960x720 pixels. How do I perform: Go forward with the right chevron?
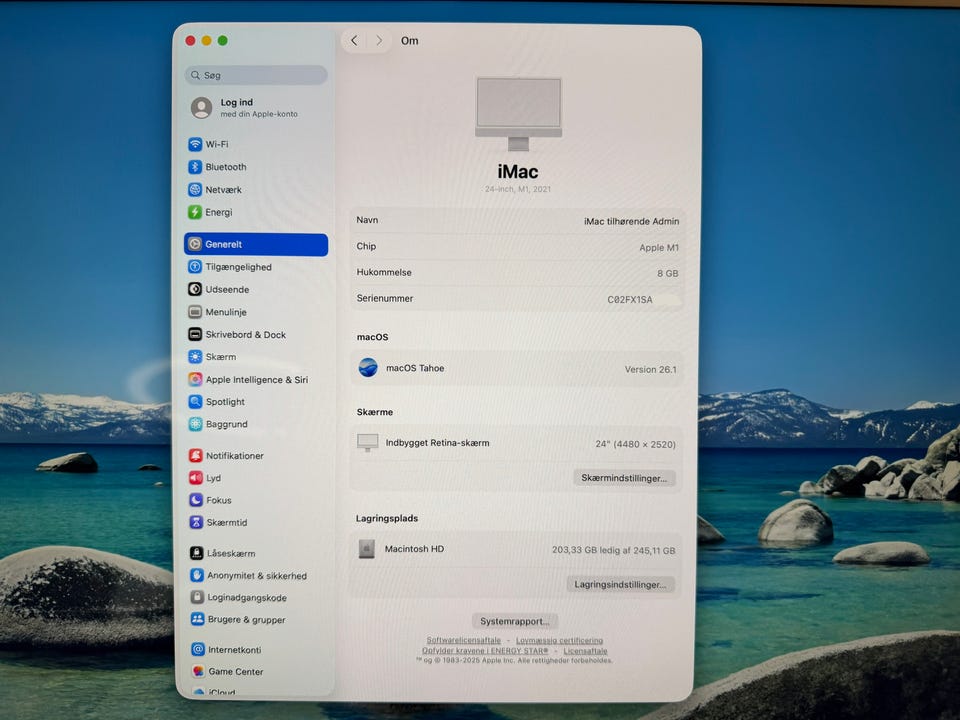(x=379, y=40)
